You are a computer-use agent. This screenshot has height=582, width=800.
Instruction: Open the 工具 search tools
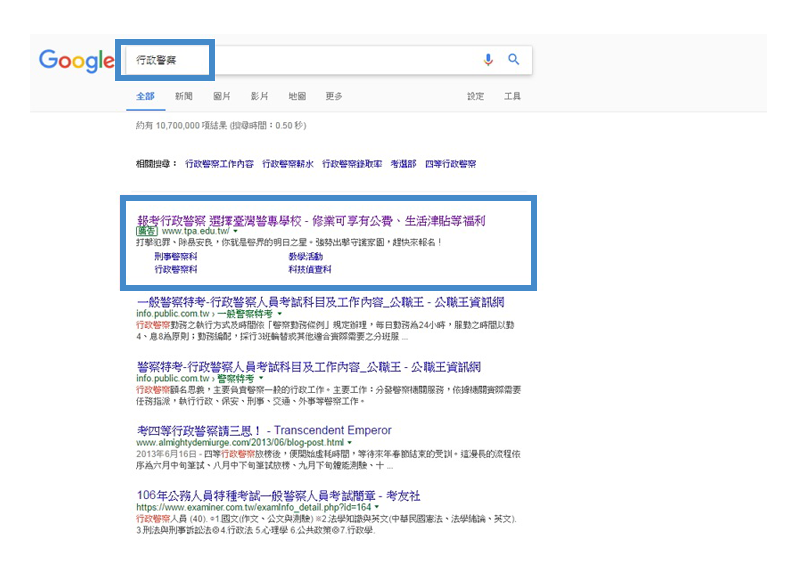[x=512, y=96]
